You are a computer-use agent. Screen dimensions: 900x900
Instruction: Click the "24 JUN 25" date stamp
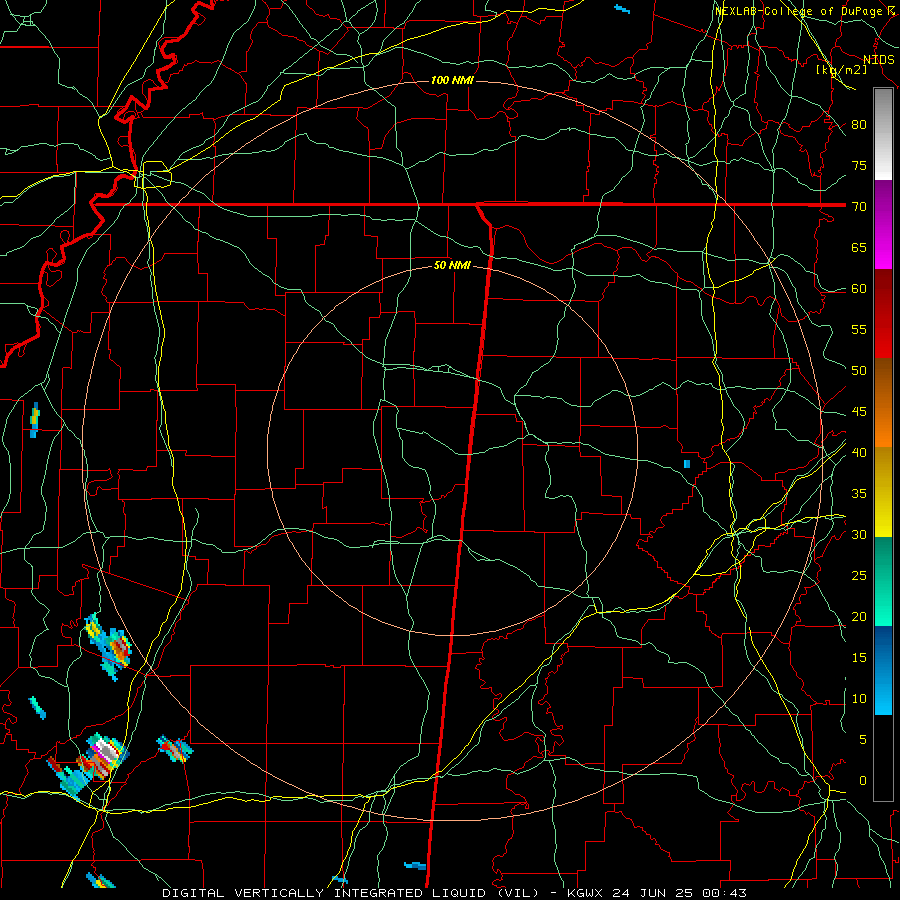coord(653,893)
